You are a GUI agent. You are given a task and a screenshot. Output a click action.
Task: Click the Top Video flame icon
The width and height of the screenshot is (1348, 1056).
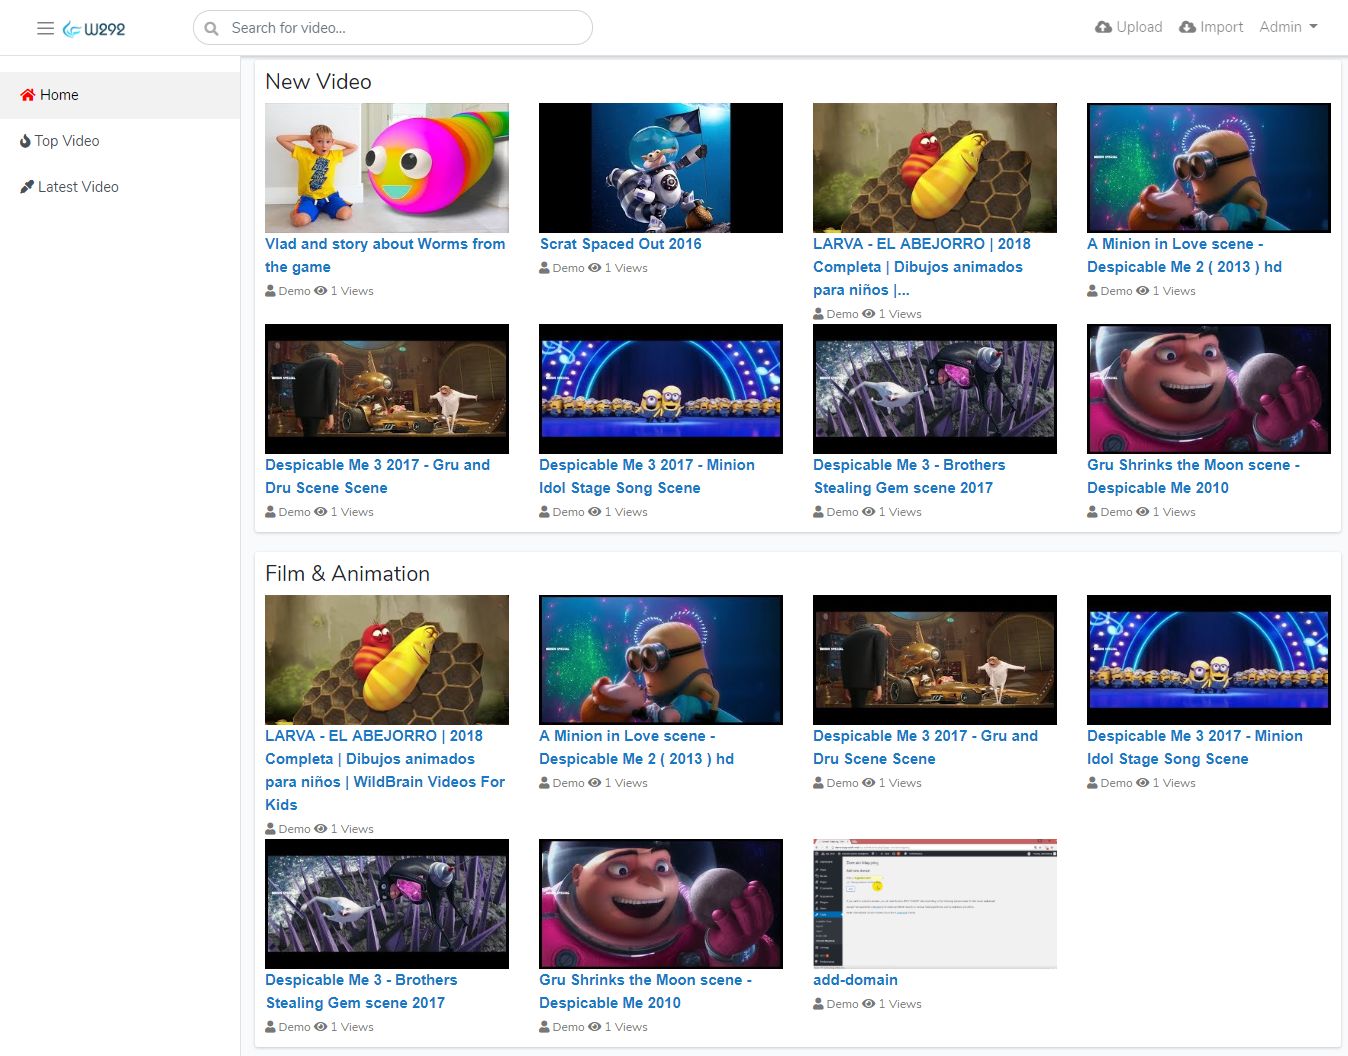click(25, 141)
